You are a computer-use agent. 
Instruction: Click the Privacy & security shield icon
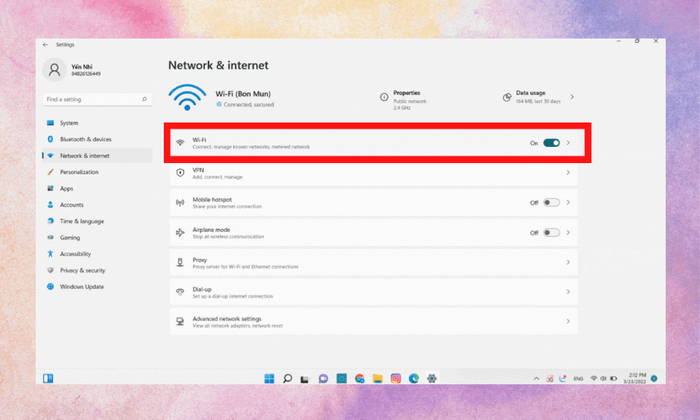[50, 270]
